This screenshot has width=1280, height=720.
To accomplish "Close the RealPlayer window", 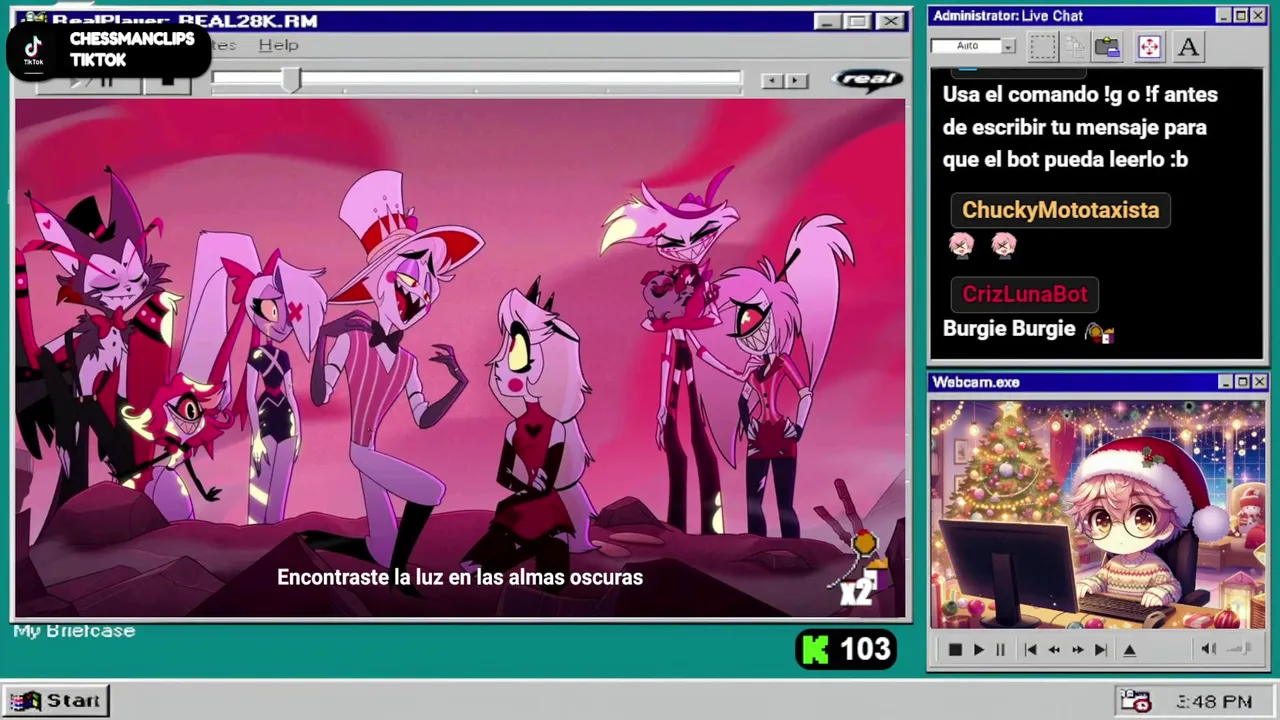I will point(890,21).
